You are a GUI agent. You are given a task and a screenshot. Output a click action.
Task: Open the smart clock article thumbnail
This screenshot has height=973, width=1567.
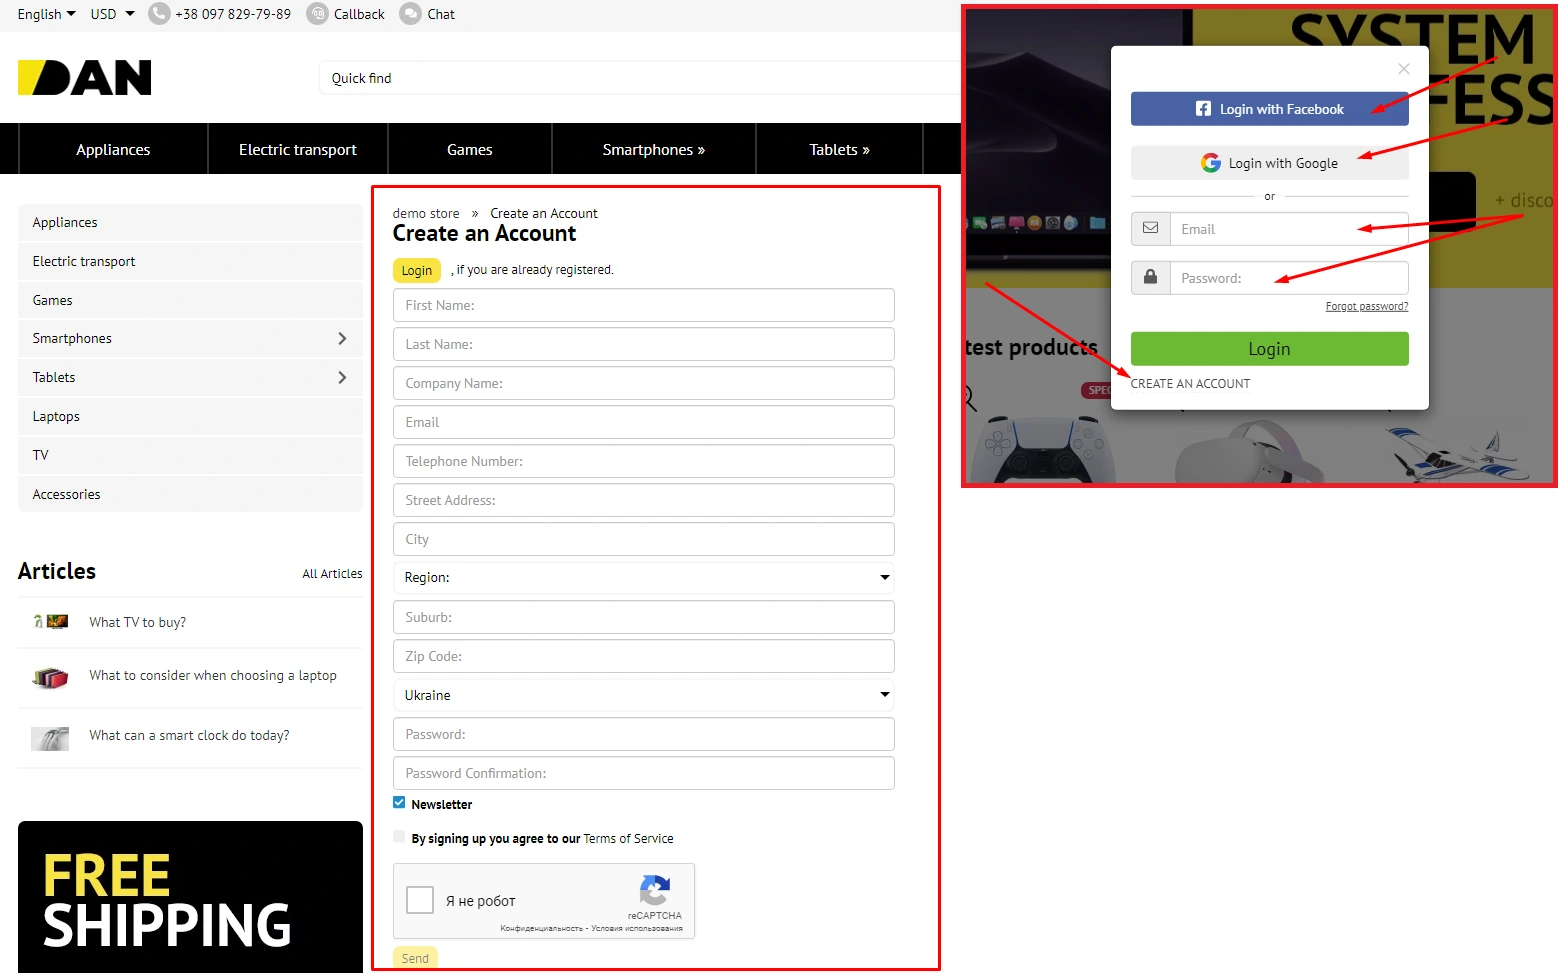pos(50,738)
